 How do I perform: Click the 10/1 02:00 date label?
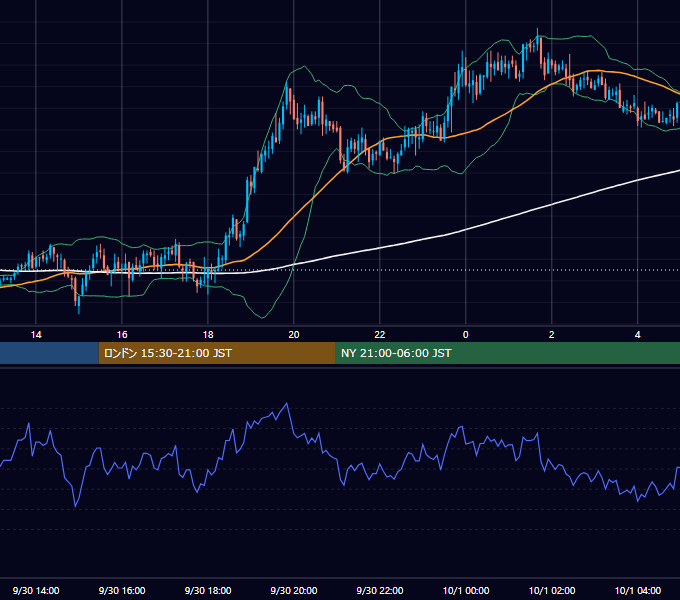(x=552, y=590)
